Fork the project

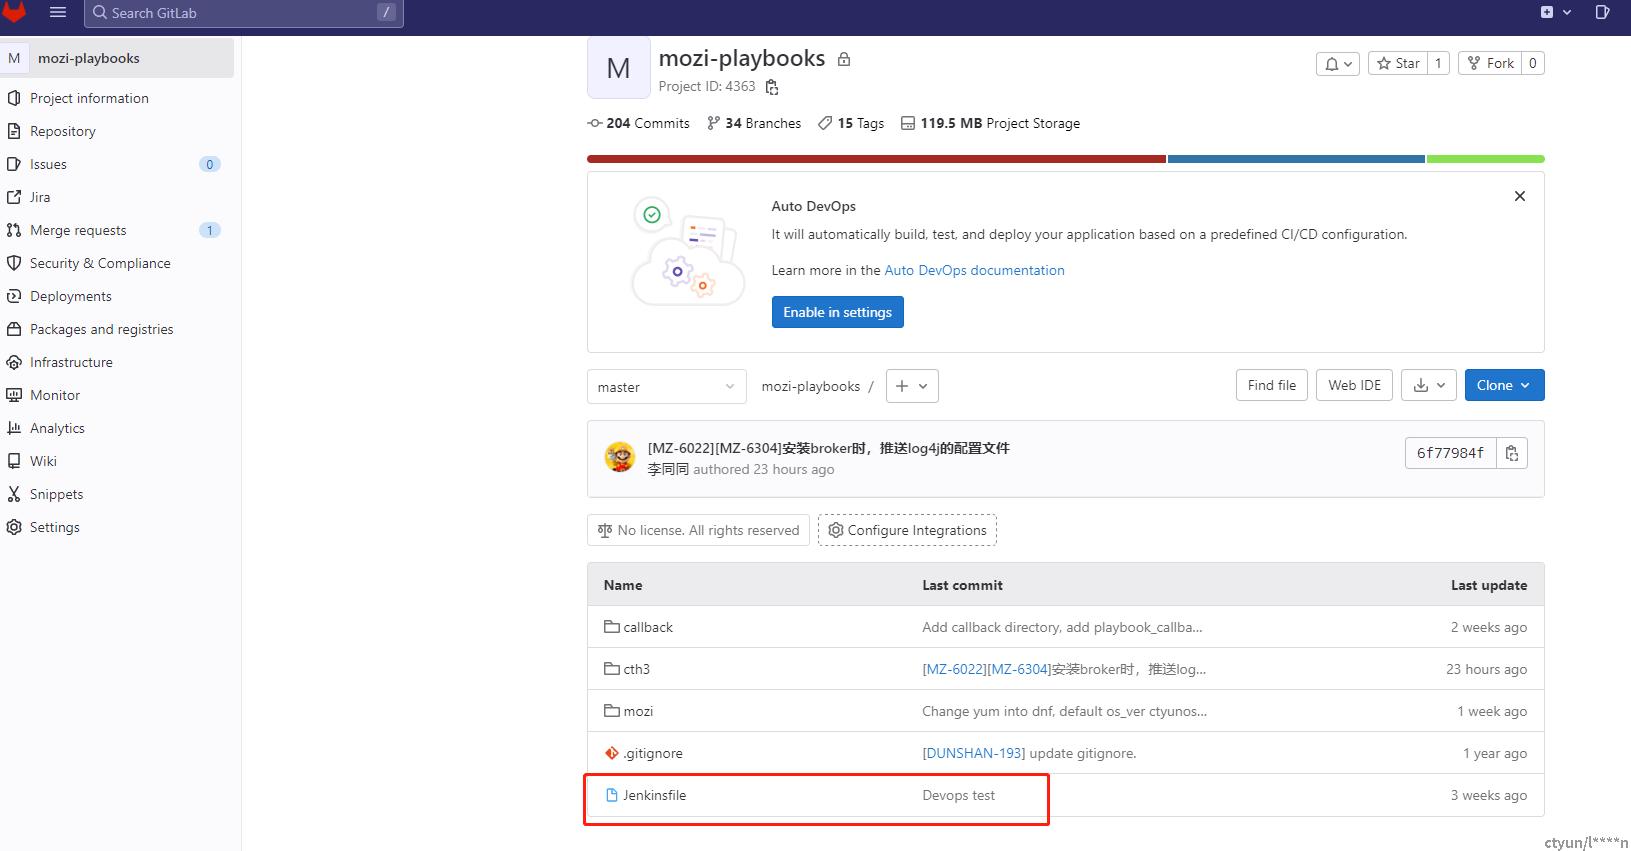[x=1490, y=63]
